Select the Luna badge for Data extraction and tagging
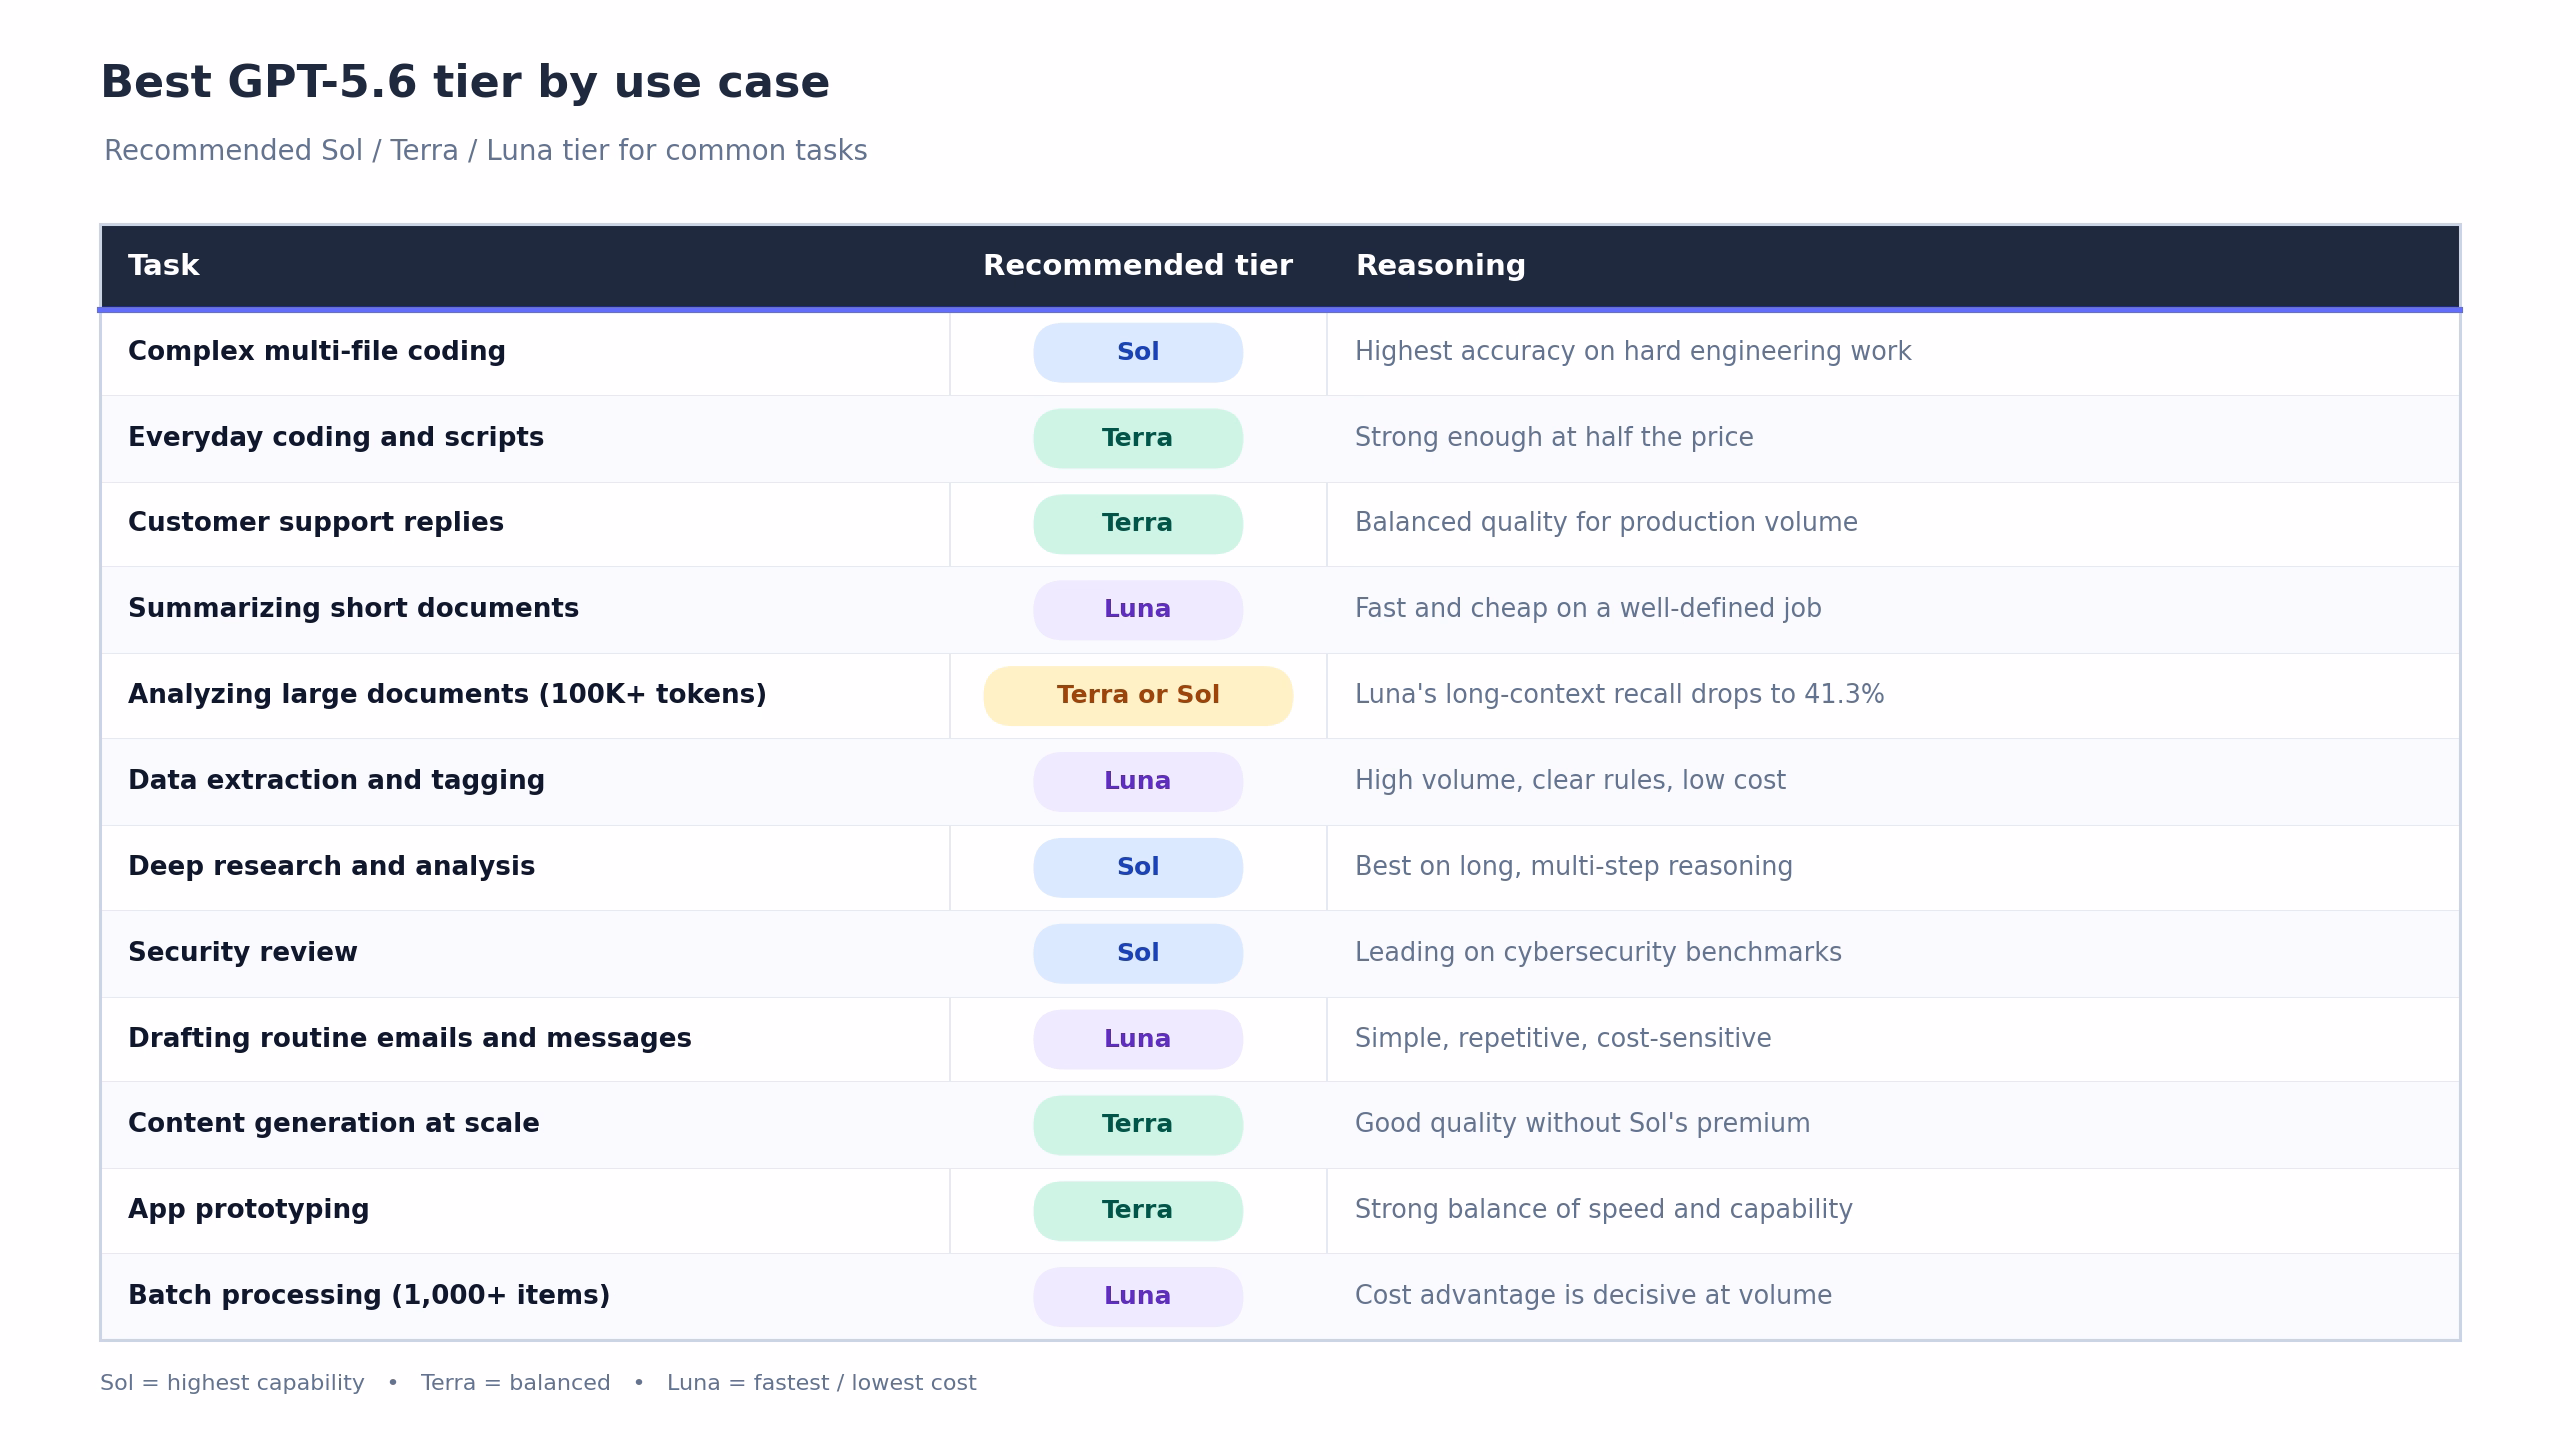The height and width of the screenshot is (1440, 2560). (1138, 782)
